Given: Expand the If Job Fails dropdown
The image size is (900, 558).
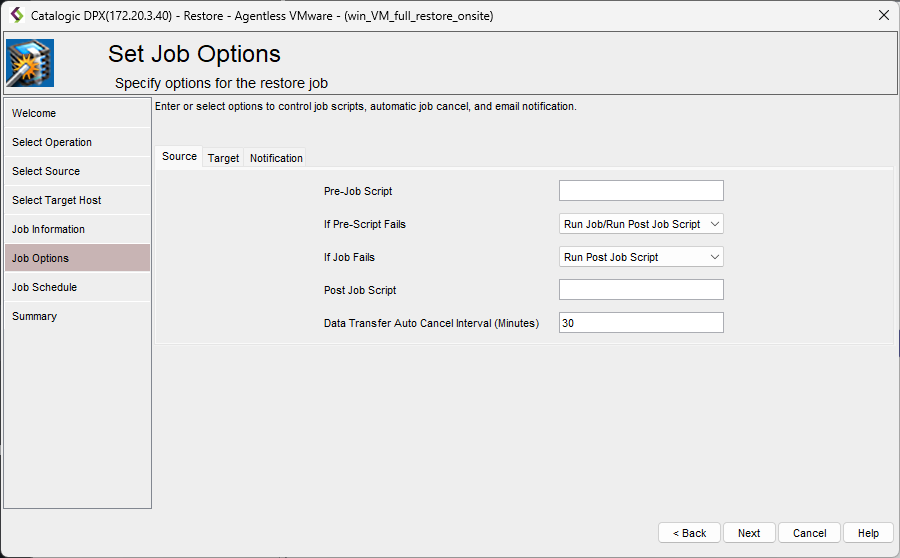Looking at the screenshot, I should pos(640,257).
